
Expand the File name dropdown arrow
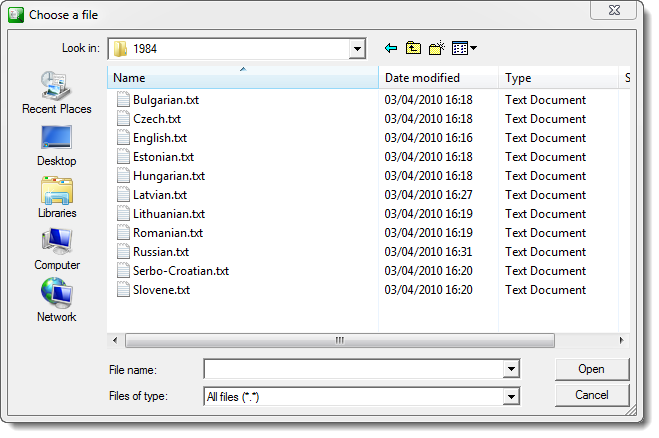tap(511, 370)
